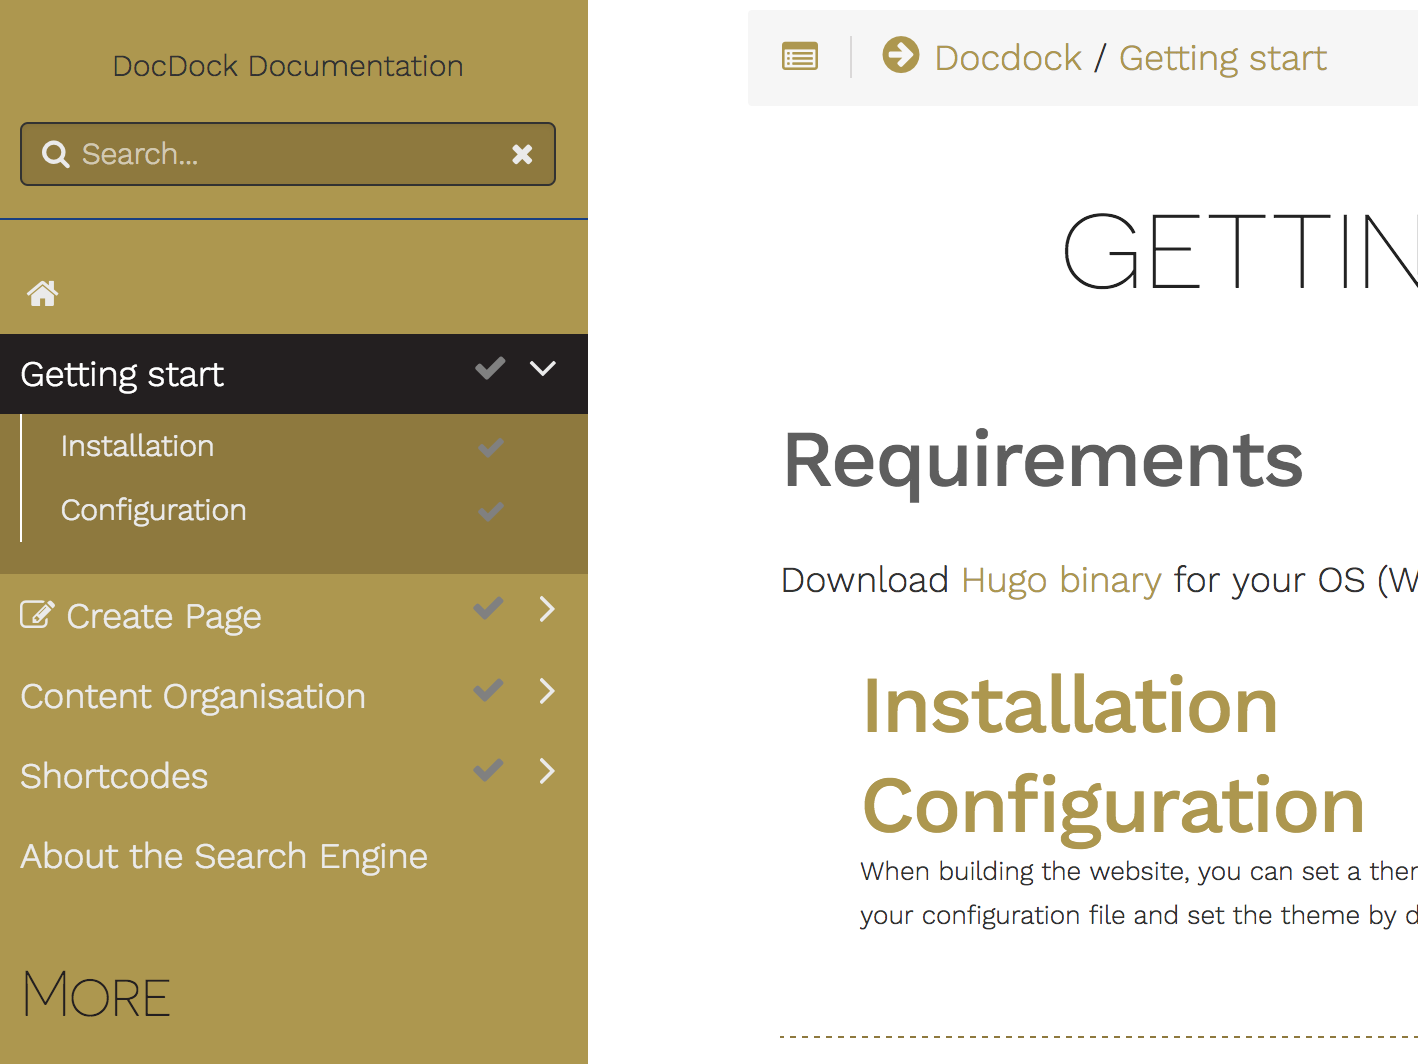This screenshot has height=1064, width=1418.
Task: Click the home icon in the sidebar
Action: coord(42,293)
